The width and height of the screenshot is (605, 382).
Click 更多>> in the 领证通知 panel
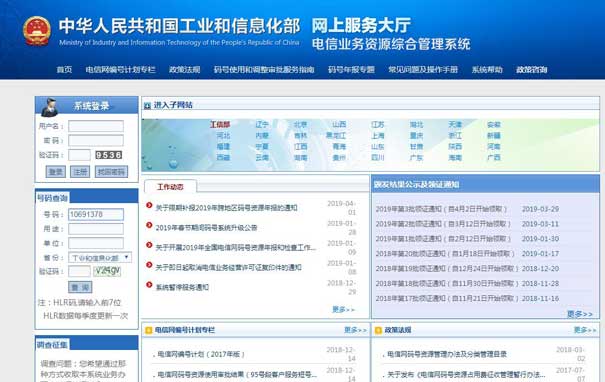tap(580, 314)
